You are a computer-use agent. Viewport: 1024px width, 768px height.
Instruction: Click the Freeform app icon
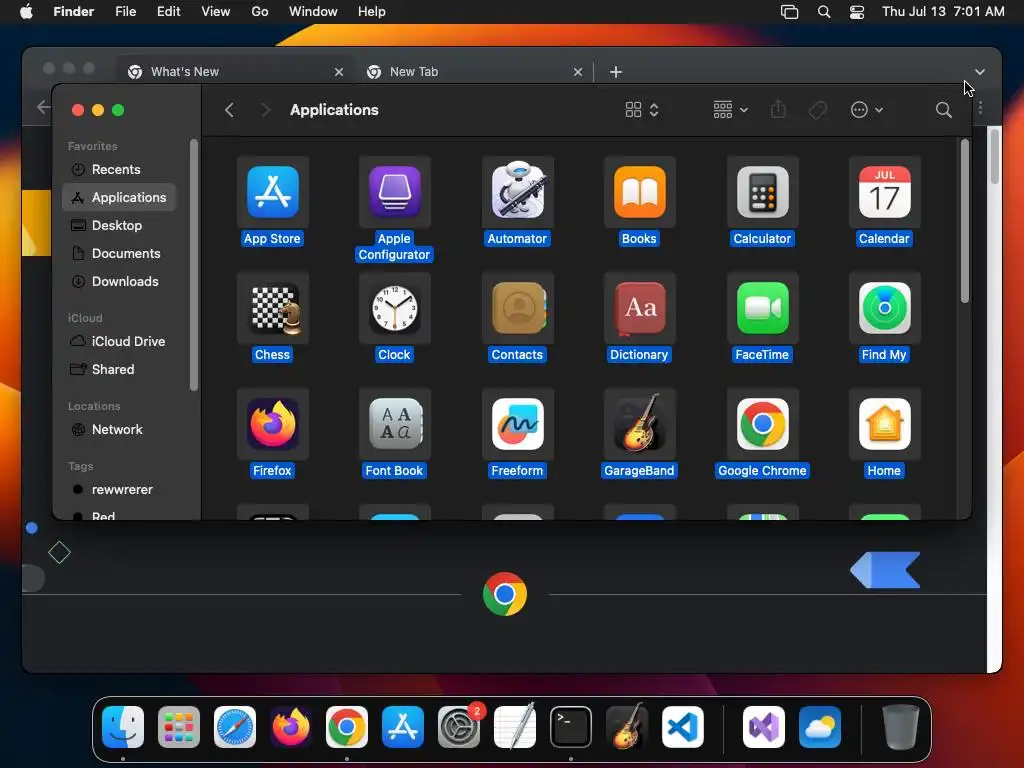tap(517, 424)
